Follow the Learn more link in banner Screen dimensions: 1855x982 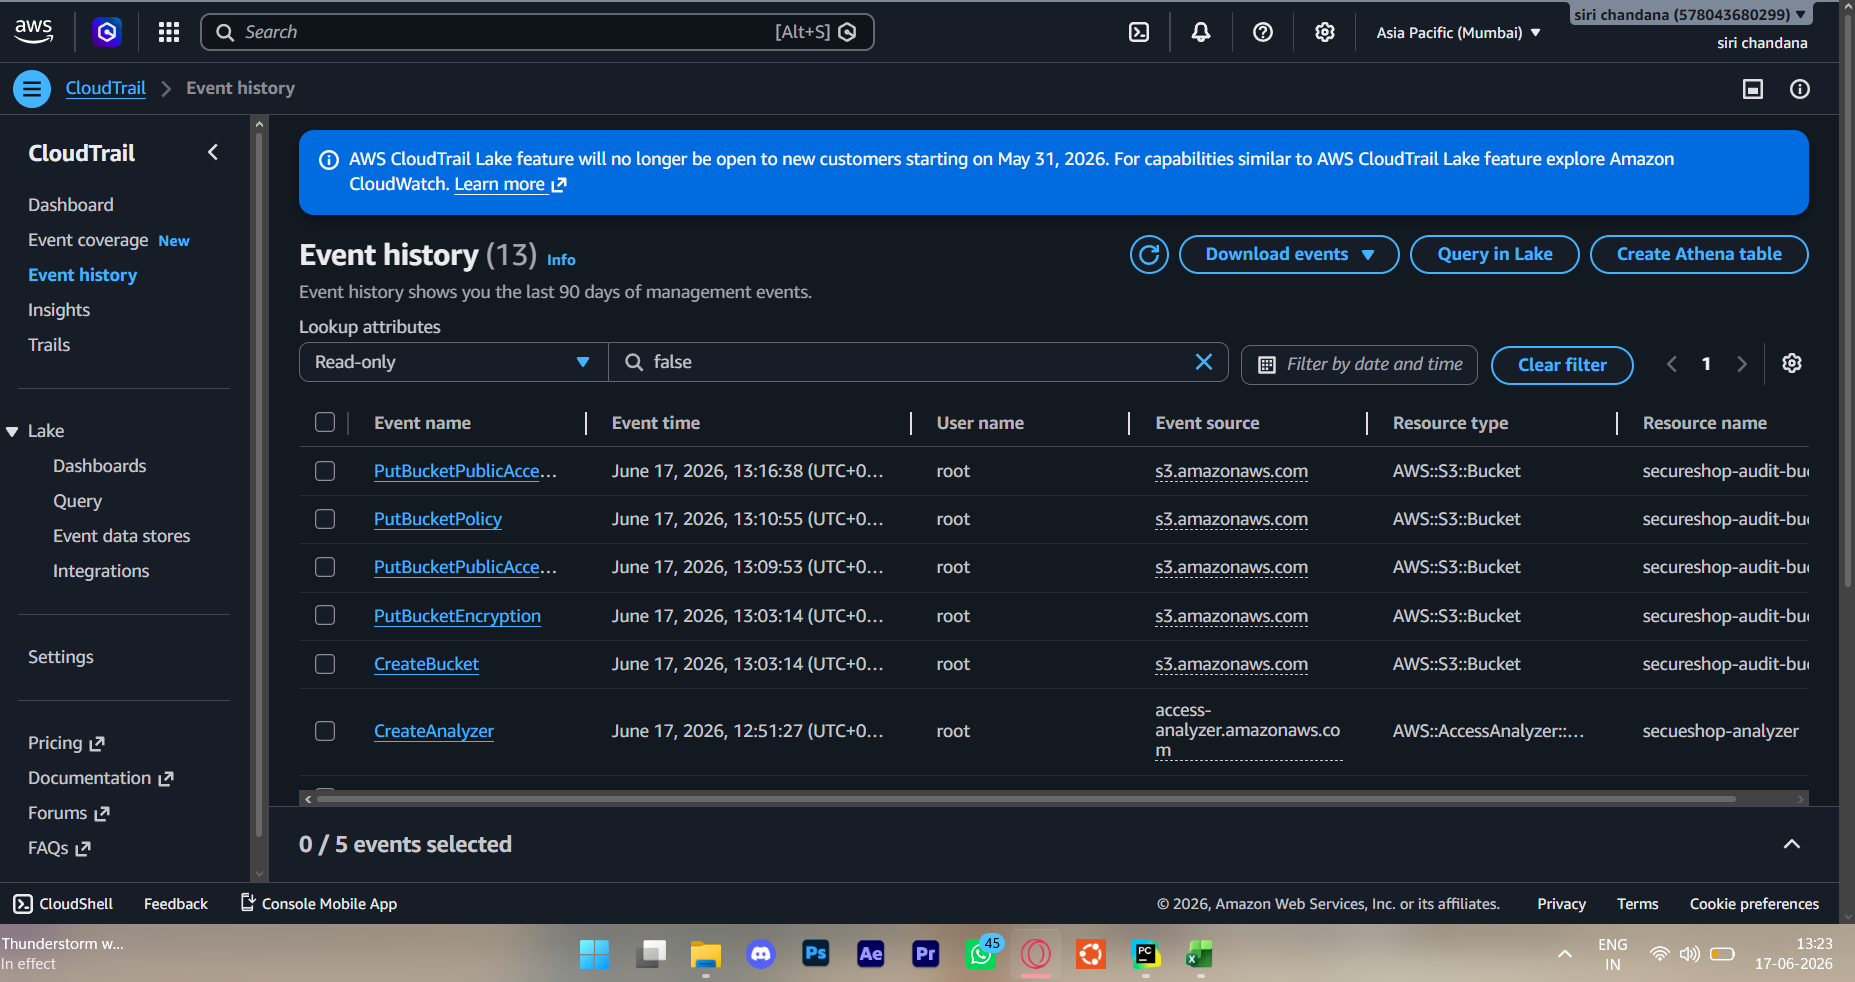pyautogui.click(x=510, y=184)
